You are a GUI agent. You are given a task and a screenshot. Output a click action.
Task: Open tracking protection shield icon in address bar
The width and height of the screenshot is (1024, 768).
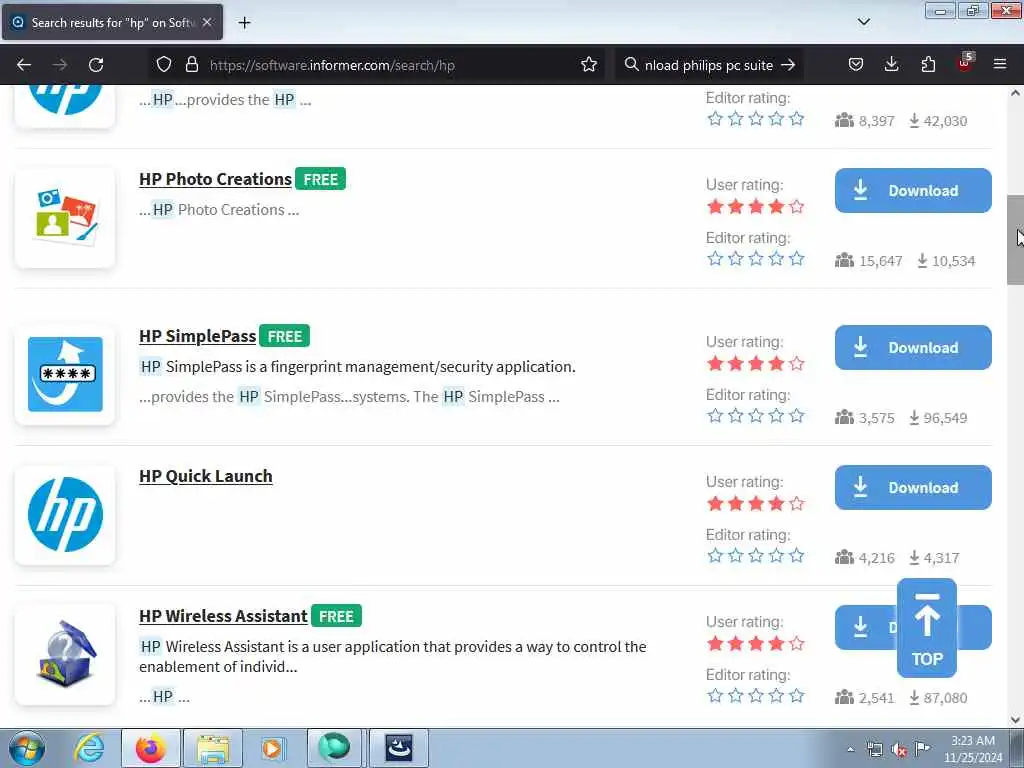(x=164, y=65)
